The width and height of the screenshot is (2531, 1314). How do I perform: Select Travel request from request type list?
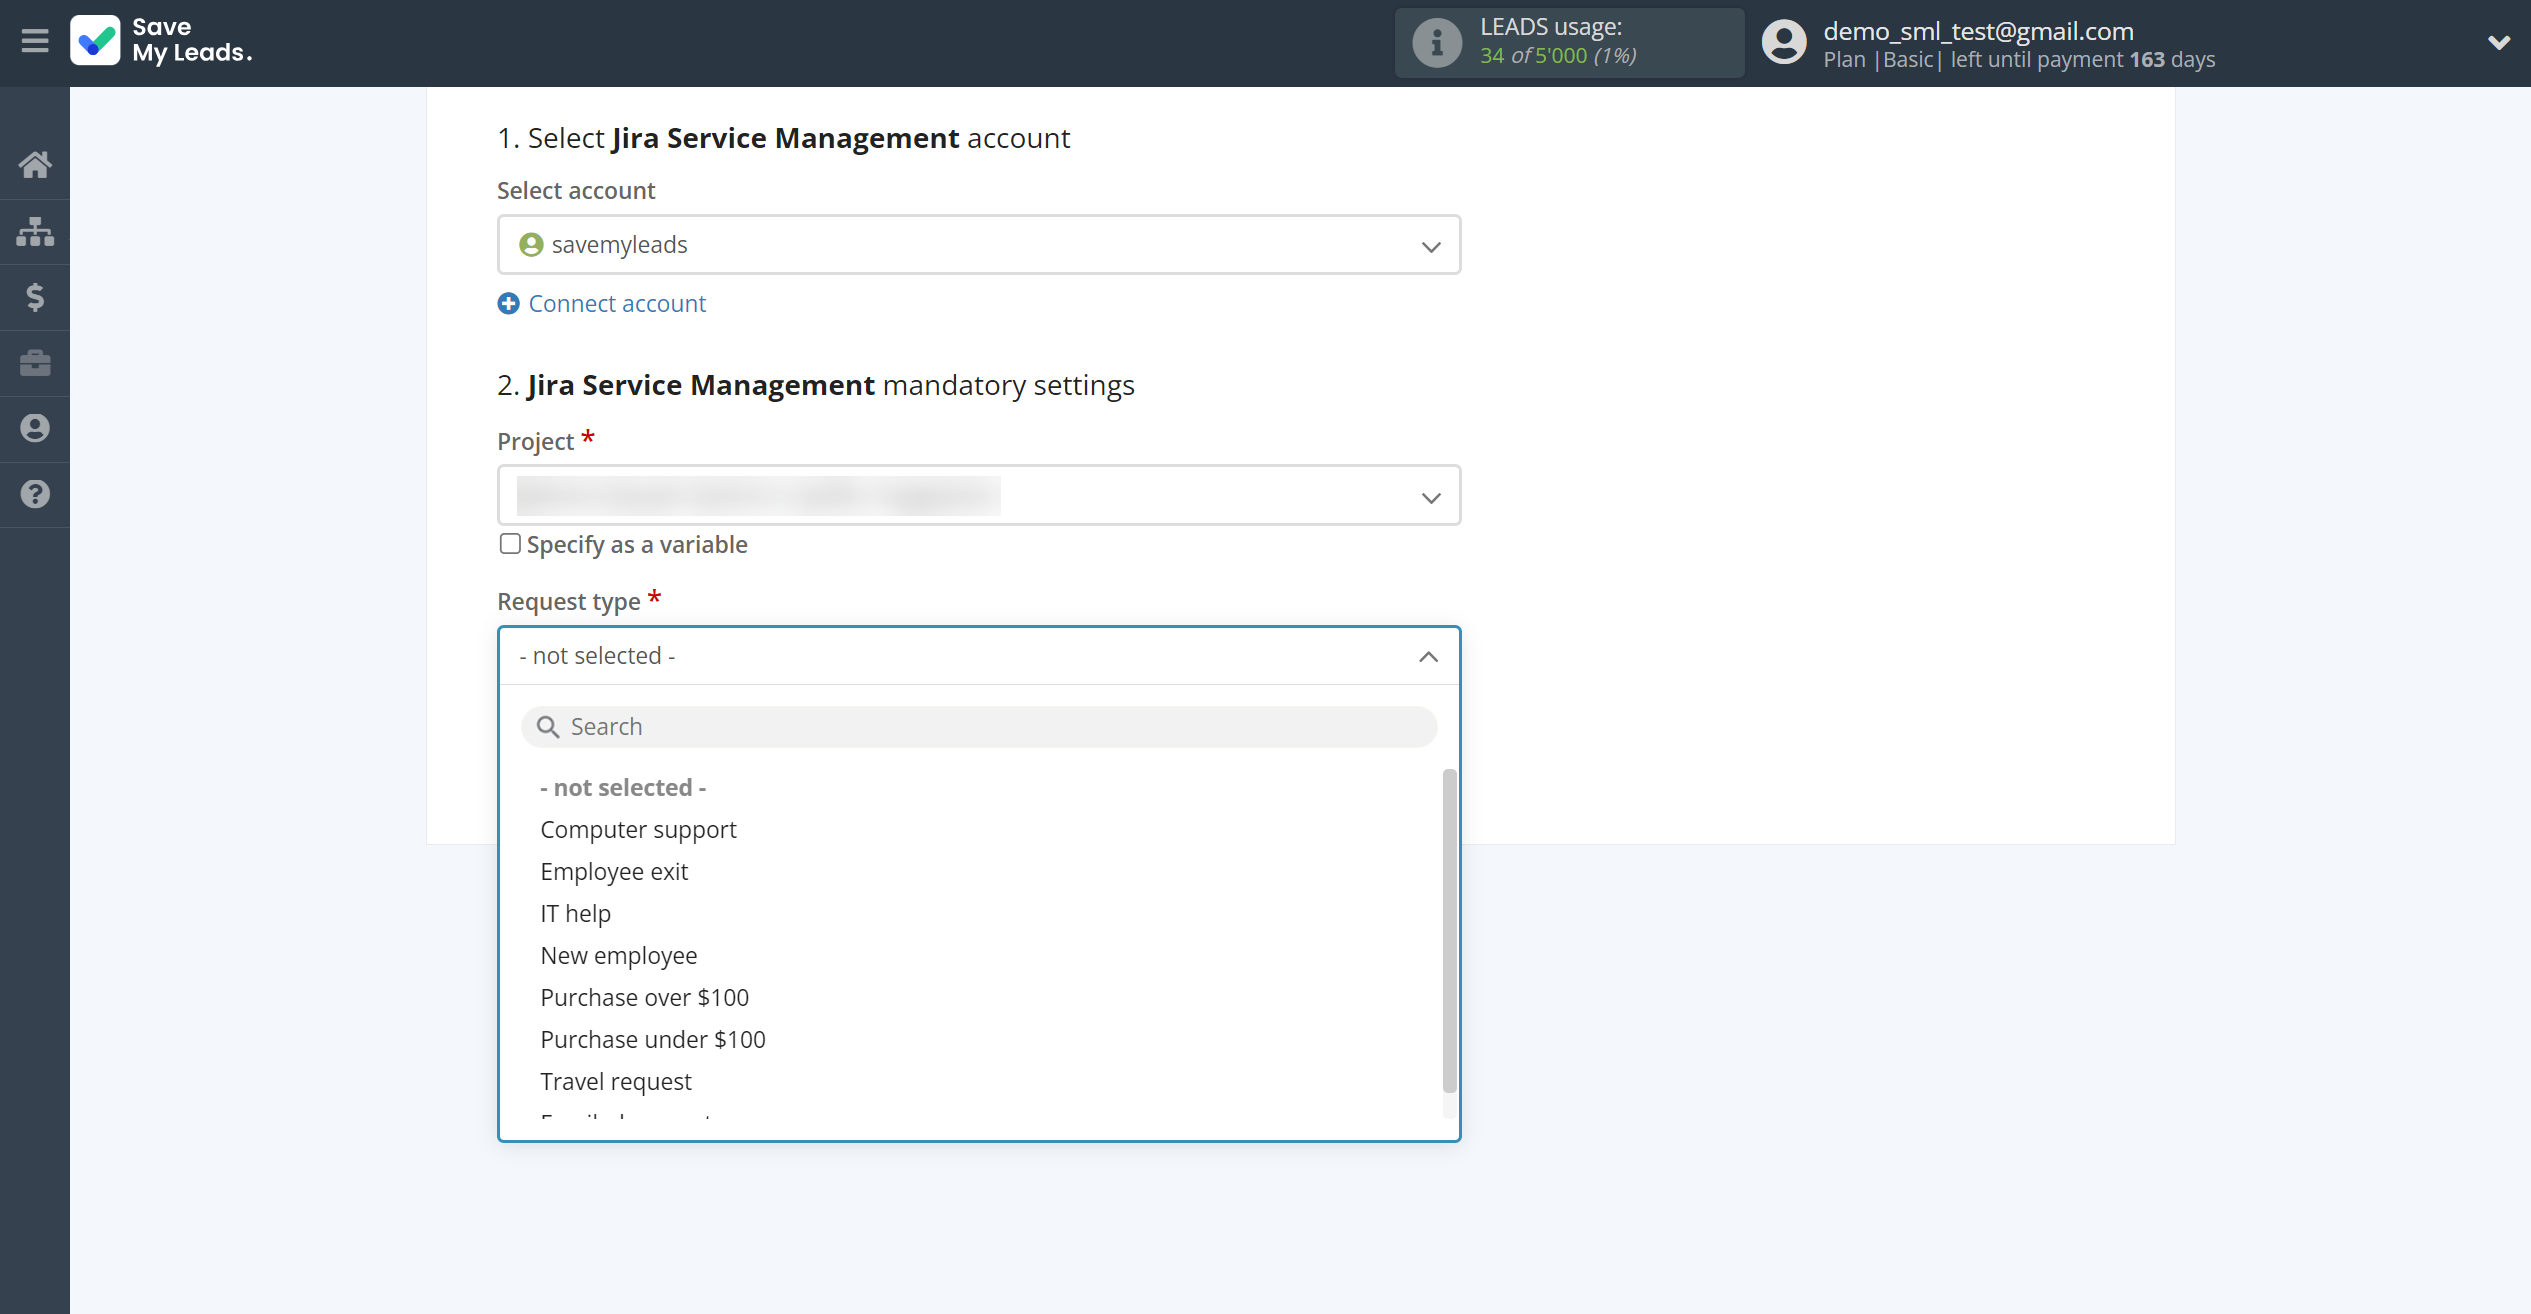616,1080
